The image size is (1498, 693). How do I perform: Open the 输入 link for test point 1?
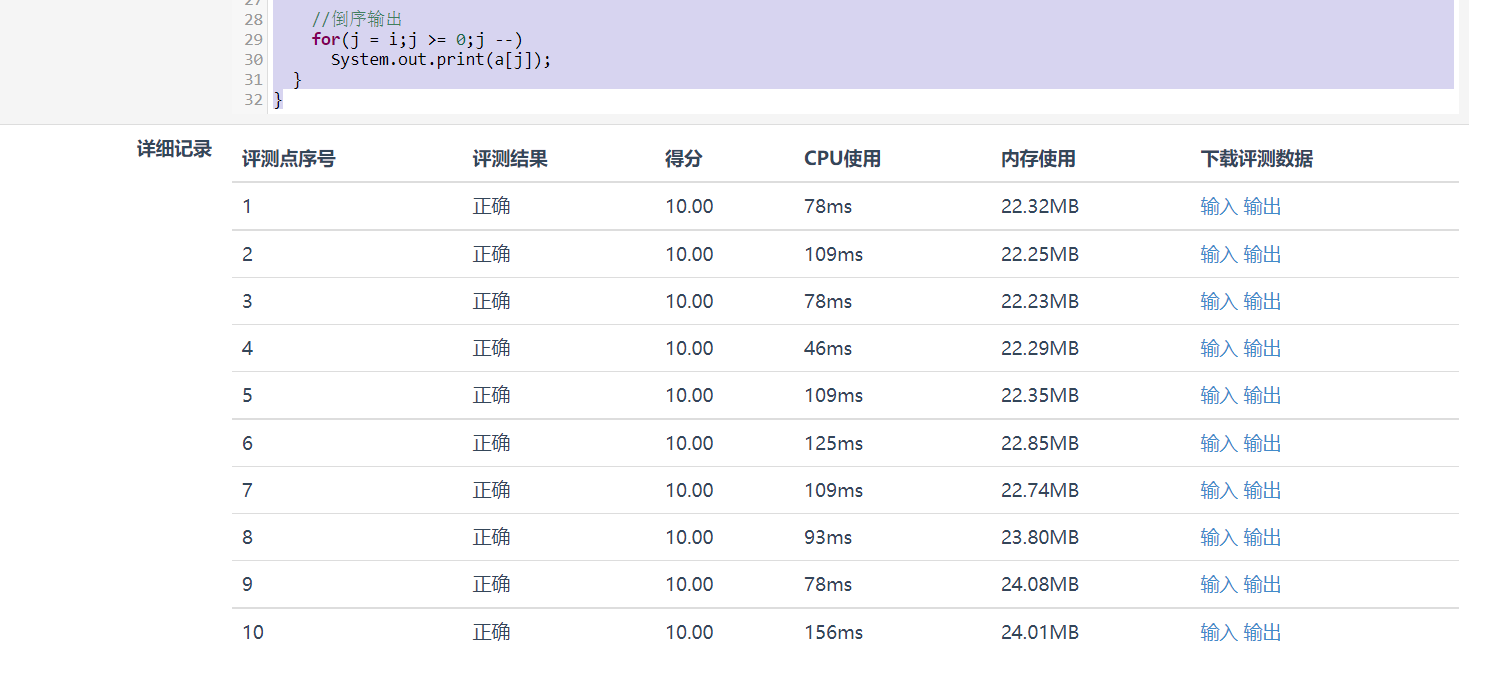[x=1219, y=207]
